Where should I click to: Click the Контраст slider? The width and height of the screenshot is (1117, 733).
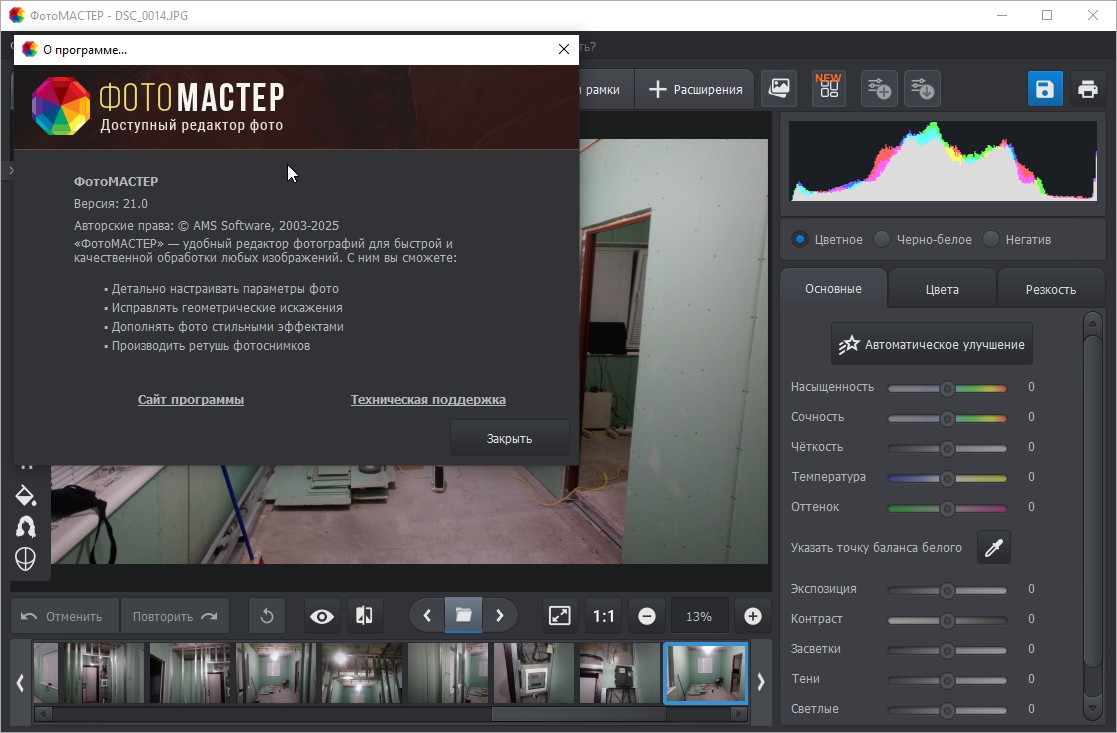(x=947, y=620)
